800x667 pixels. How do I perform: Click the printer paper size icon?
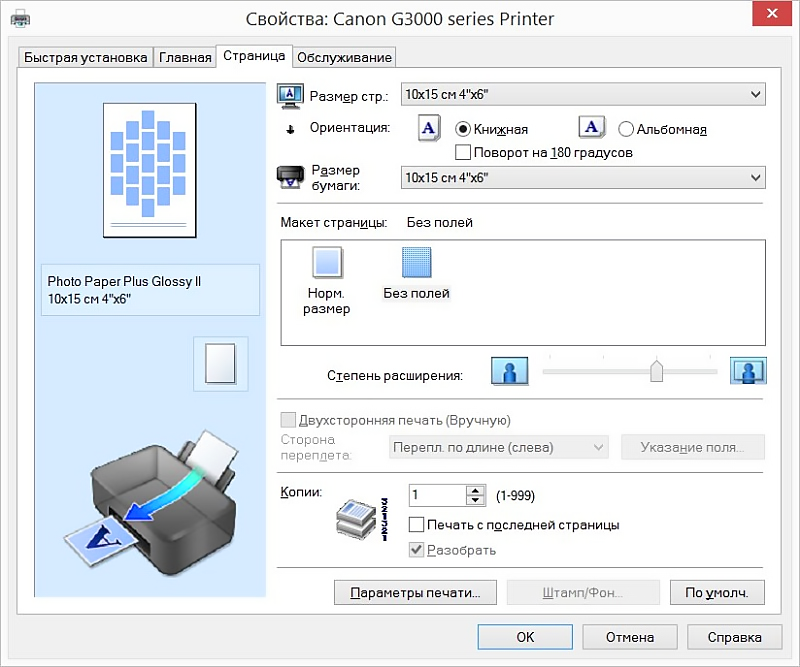pyautogui.click(x=290, y=177)
